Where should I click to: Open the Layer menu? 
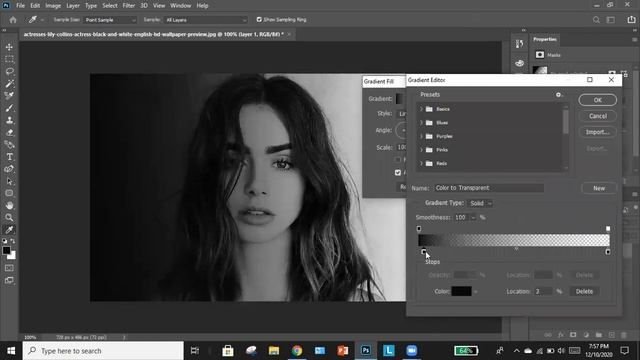73,6
